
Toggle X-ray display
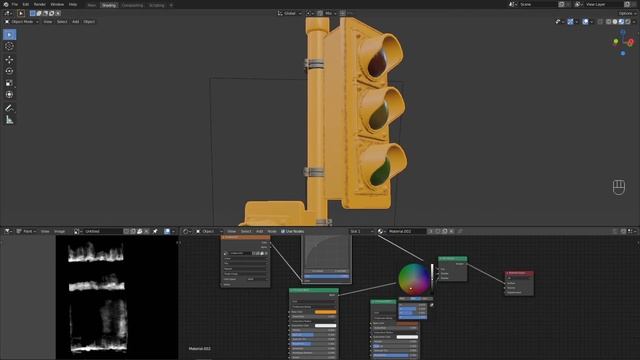(600, 22)
